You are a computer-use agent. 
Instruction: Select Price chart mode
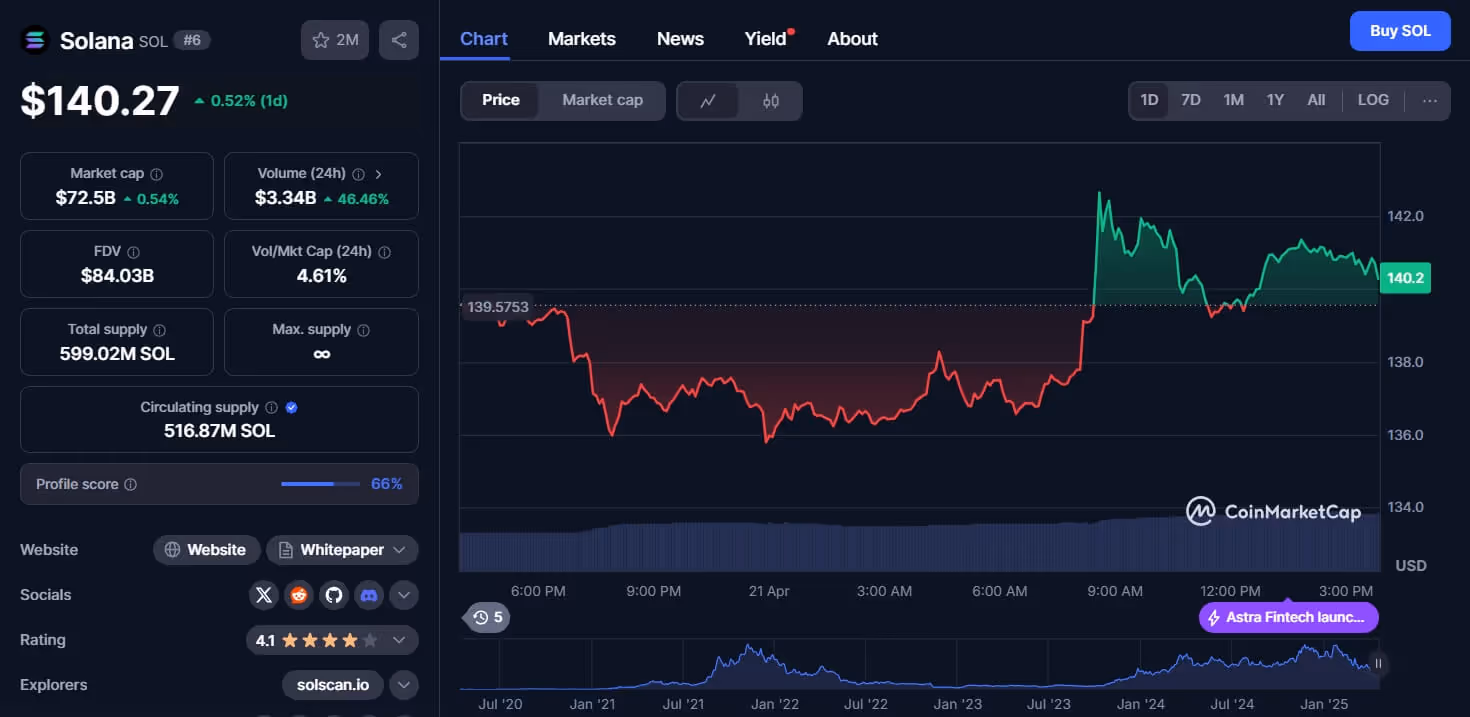pyautogui.click(x=500, y=100)
